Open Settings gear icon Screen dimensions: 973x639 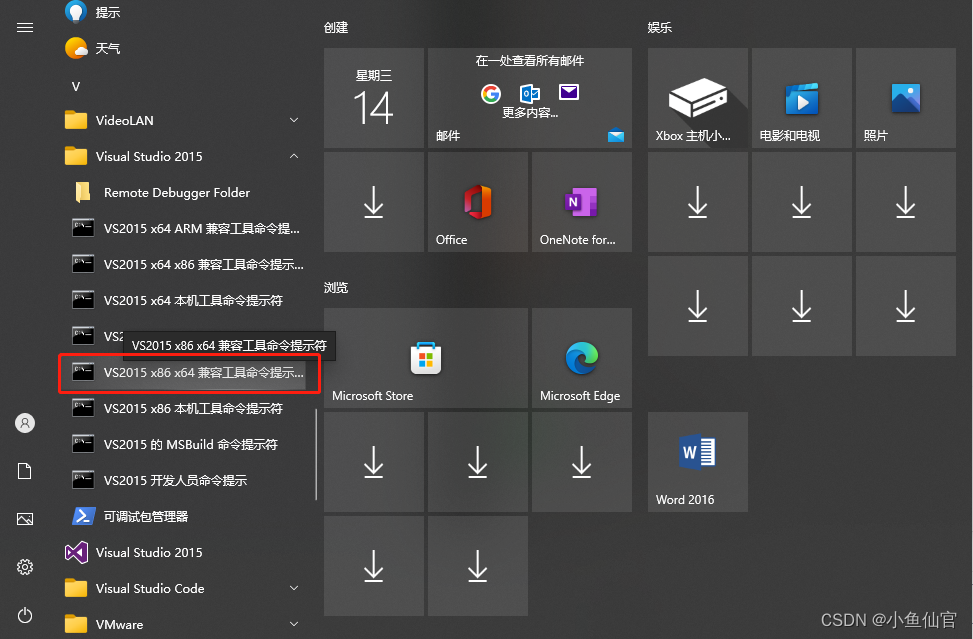25,567
